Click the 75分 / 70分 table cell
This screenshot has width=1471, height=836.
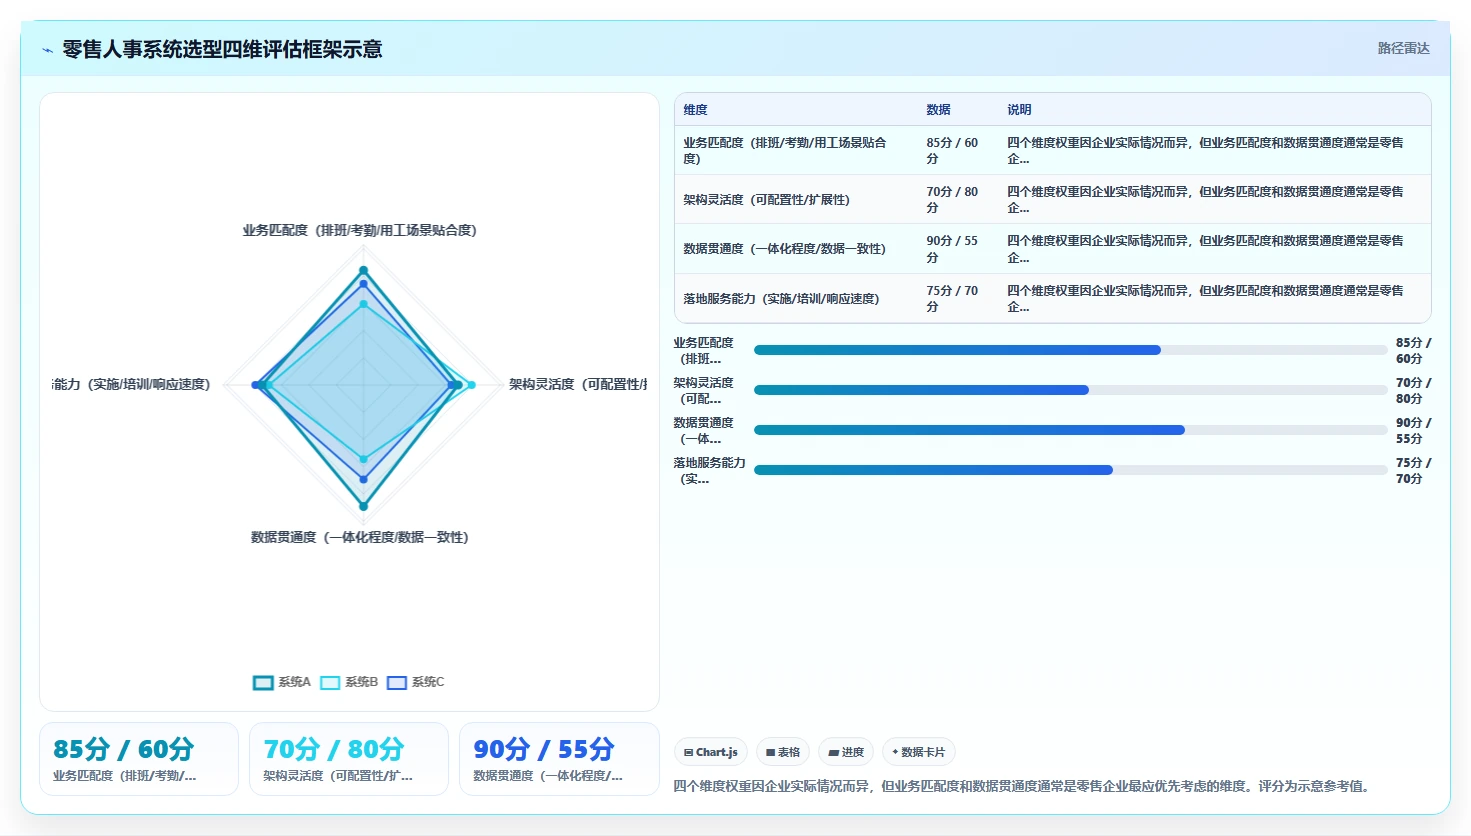point(958,299)
